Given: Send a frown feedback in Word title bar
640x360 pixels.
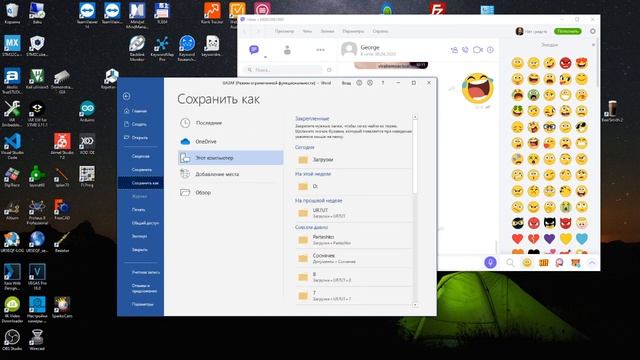Looking at the screenshot, I should pyautogui.click(x=370, y=83).
